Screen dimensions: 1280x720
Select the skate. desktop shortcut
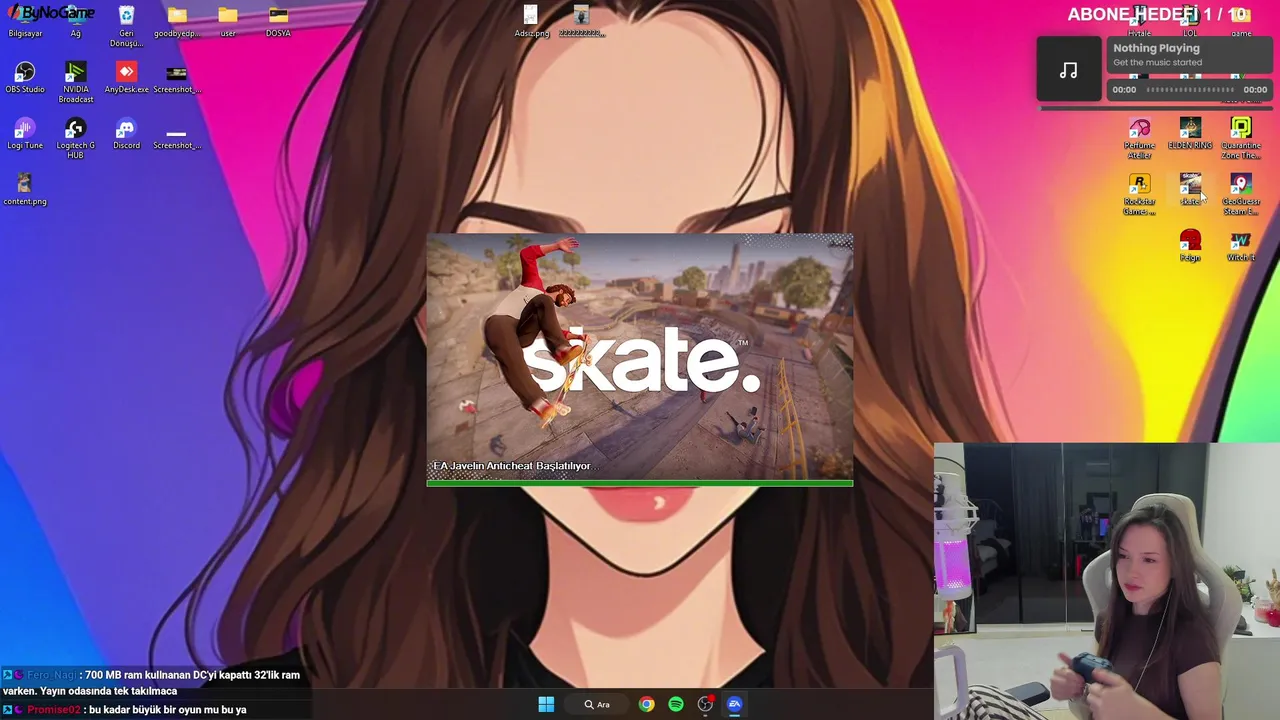coord(1190,189)
